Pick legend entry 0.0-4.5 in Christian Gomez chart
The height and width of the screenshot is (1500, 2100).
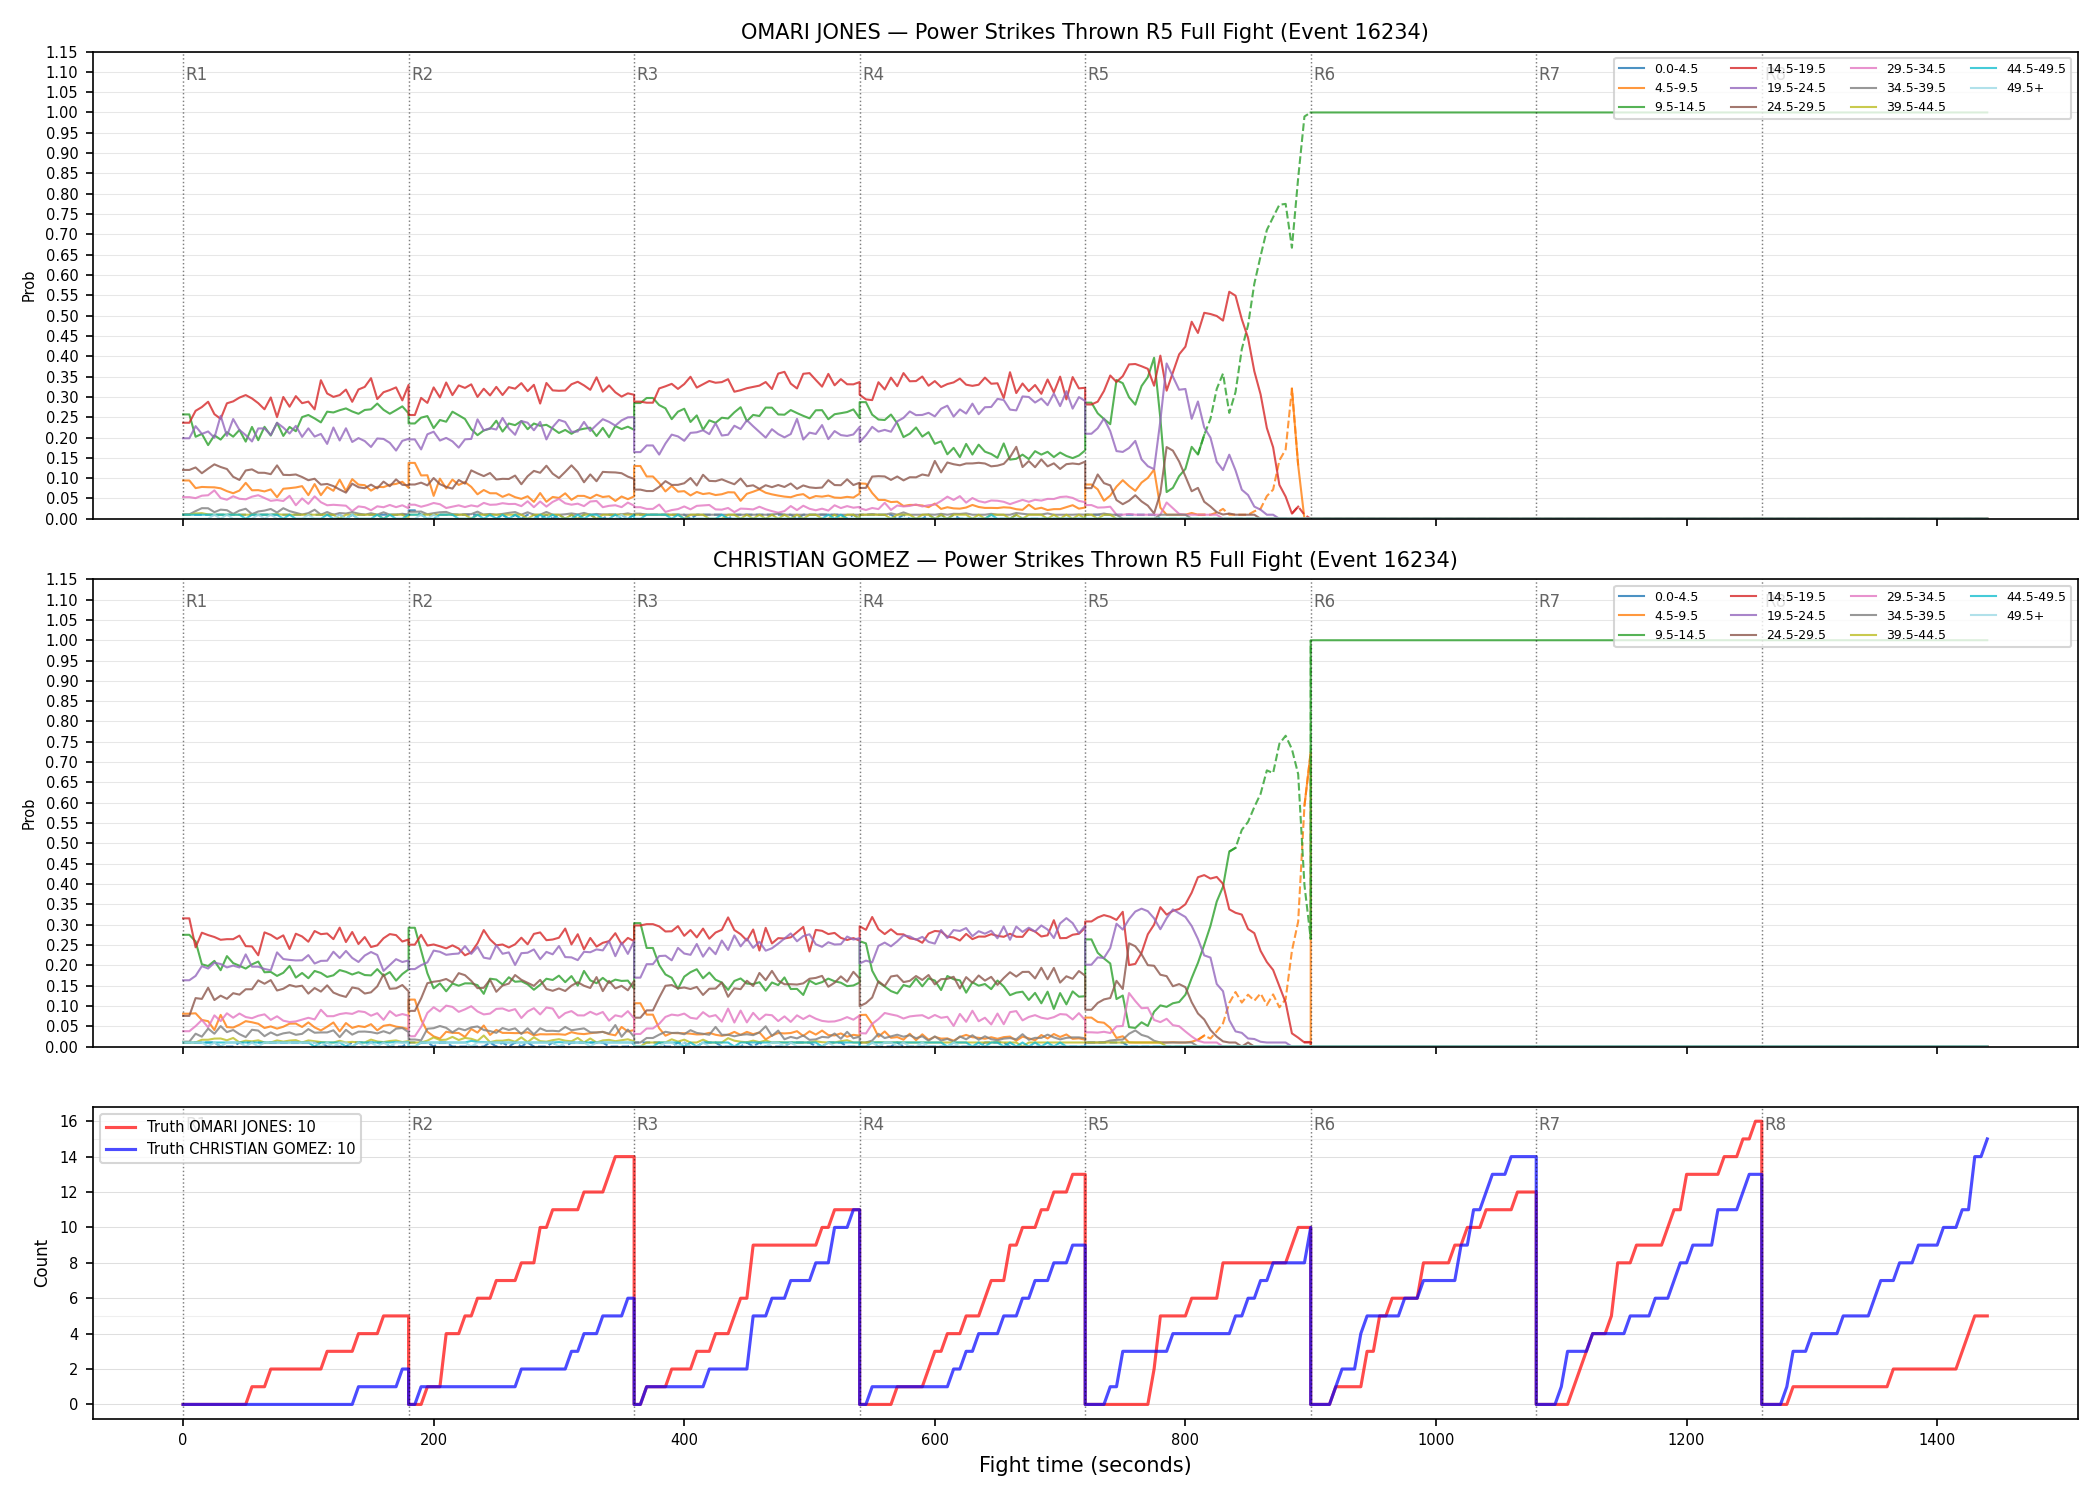pyautogui.click(x=1658, y=597)
